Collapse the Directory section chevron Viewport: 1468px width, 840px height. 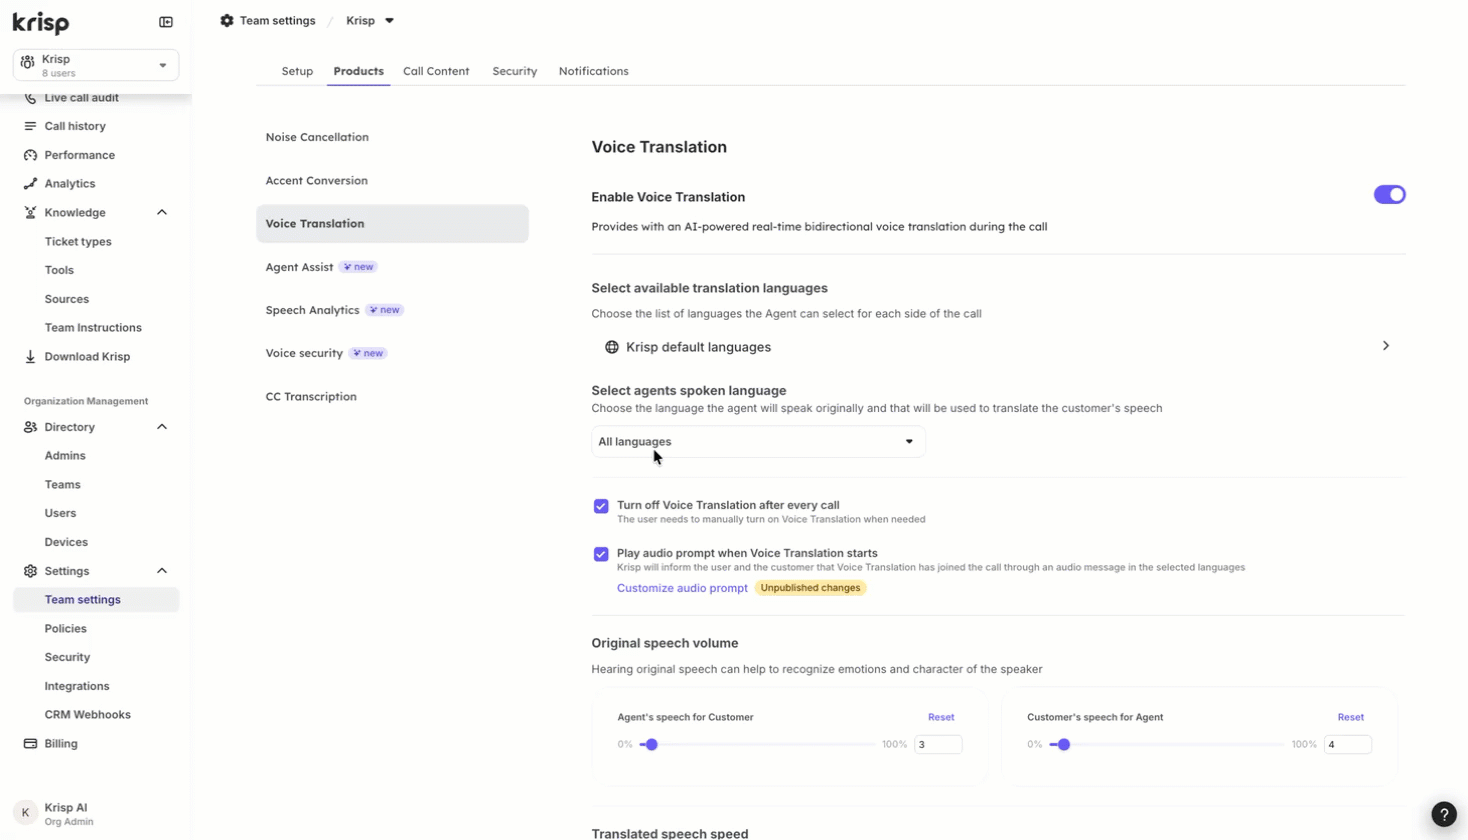[162, 427]
